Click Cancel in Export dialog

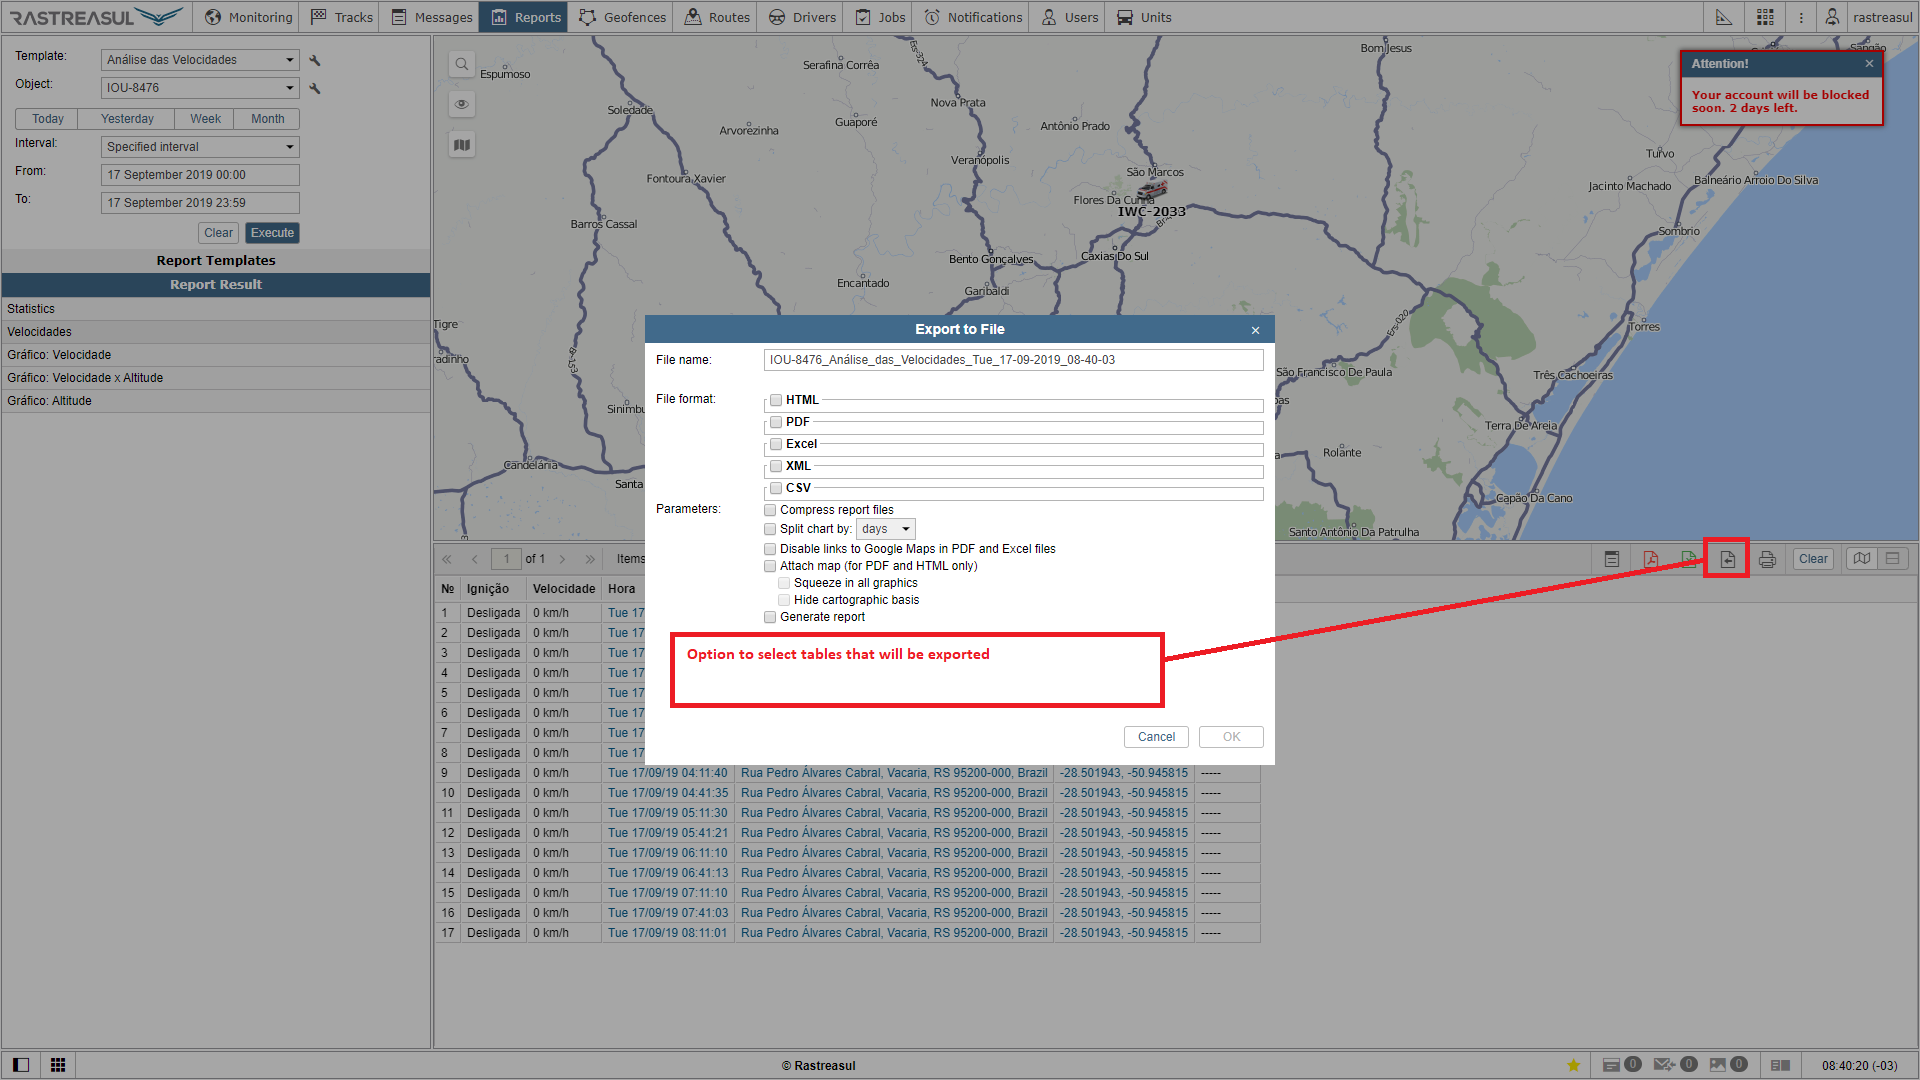pyautogui.click(x=1156, y=737)
